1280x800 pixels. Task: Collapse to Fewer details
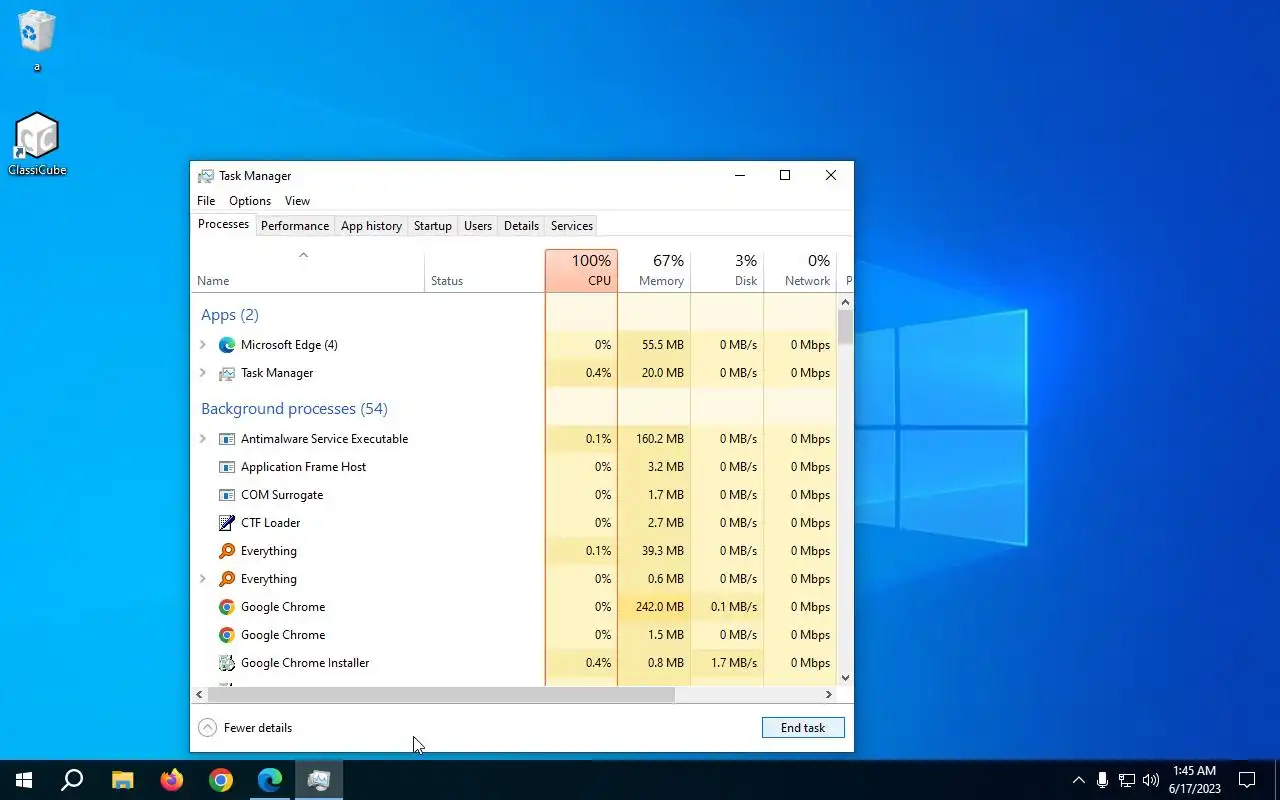pyautogui.click(x=245, y=728)
